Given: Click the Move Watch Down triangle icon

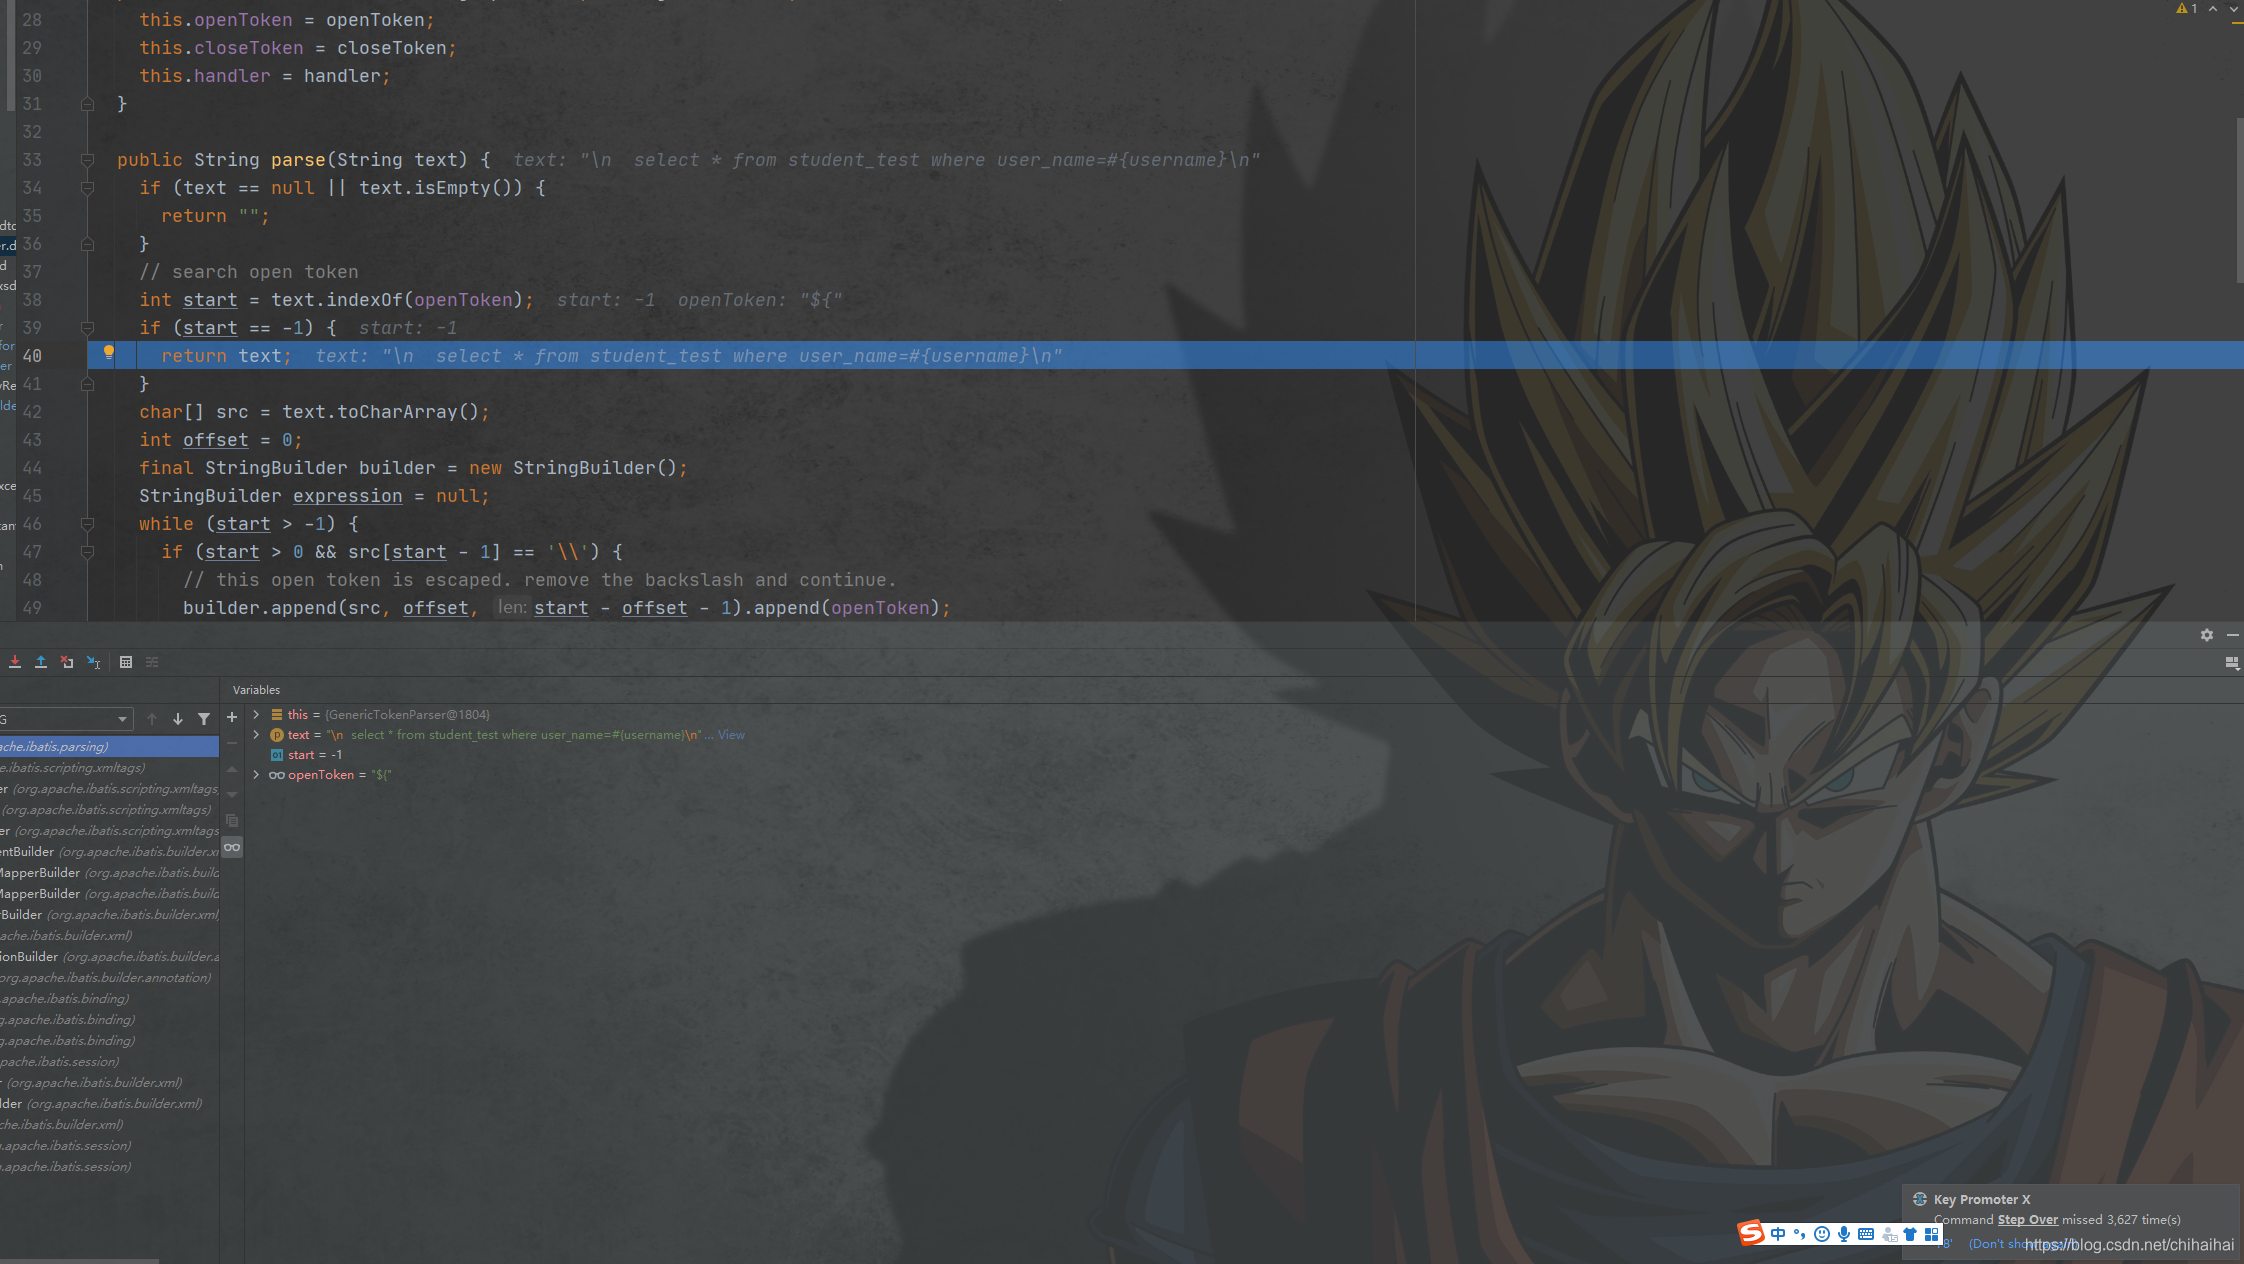Looking at the screenshot, I should tap(232, 795).
